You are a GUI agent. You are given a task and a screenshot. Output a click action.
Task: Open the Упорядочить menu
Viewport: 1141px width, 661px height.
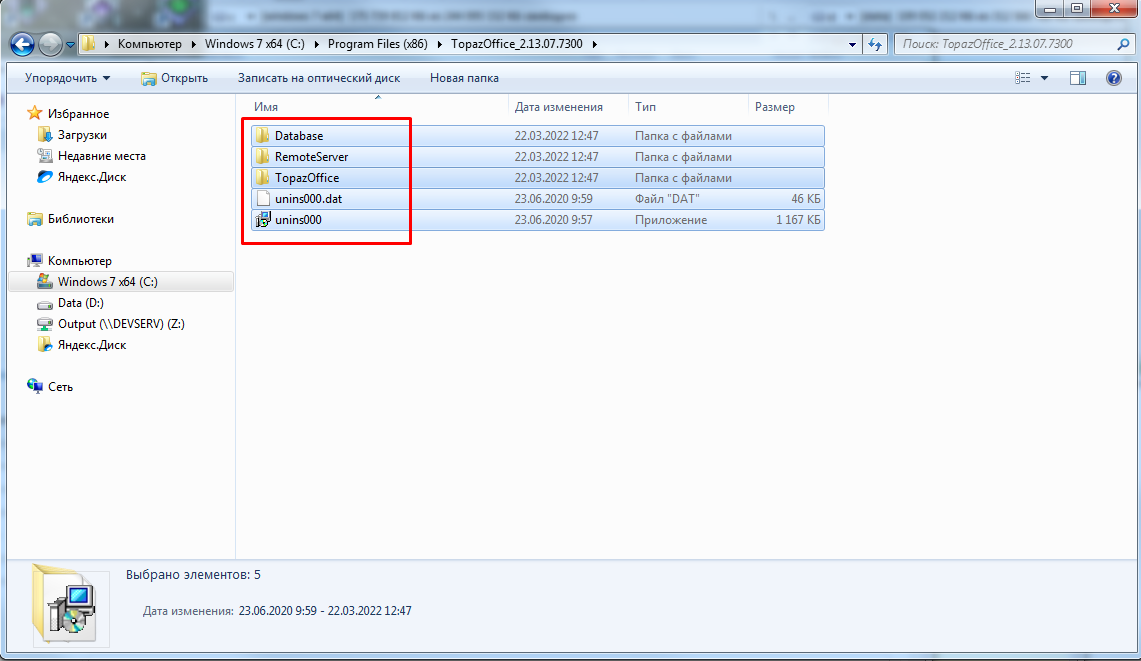pos(67,78)
